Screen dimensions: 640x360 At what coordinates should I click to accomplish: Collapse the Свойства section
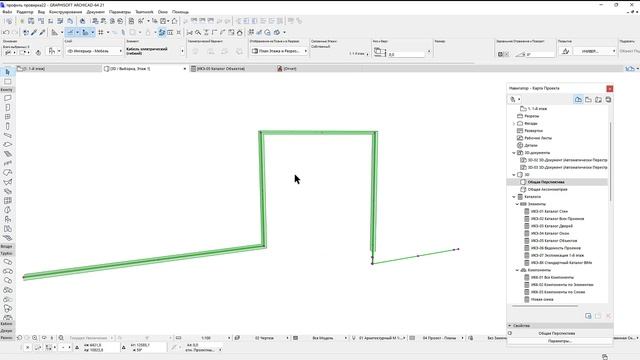point(510,326)
